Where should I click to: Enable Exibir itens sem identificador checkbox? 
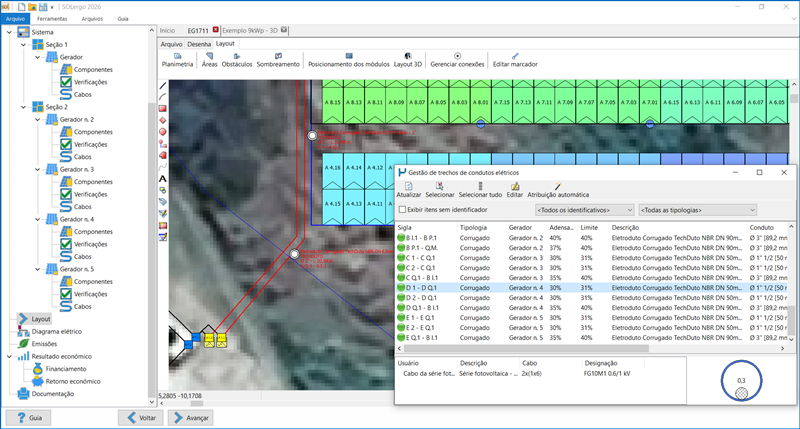coord(402,211)
